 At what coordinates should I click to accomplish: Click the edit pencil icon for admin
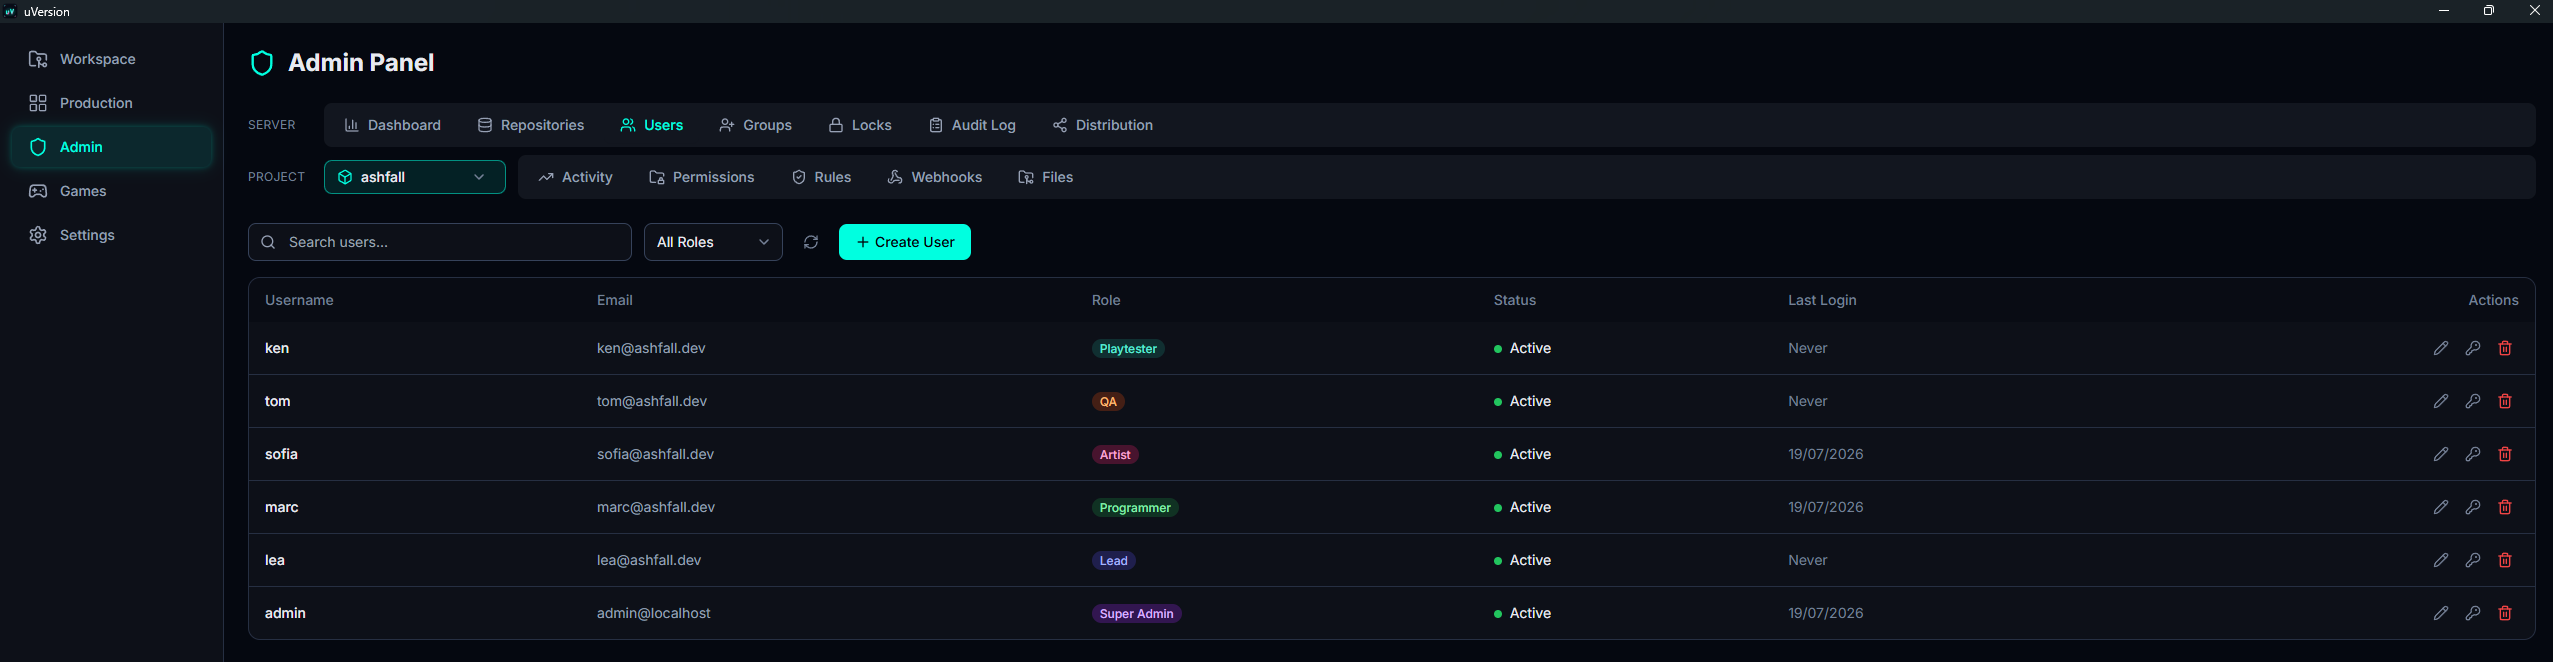[x=2441, y=613]
